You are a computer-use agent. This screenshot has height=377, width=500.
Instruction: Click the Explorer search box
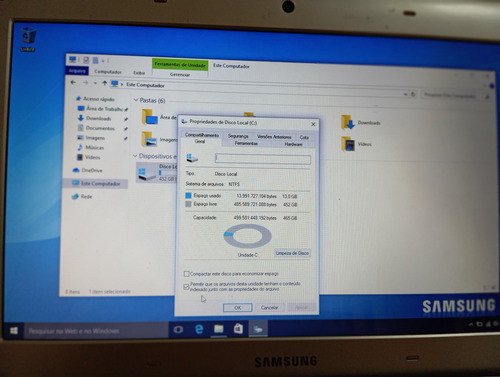click(456, 96)
